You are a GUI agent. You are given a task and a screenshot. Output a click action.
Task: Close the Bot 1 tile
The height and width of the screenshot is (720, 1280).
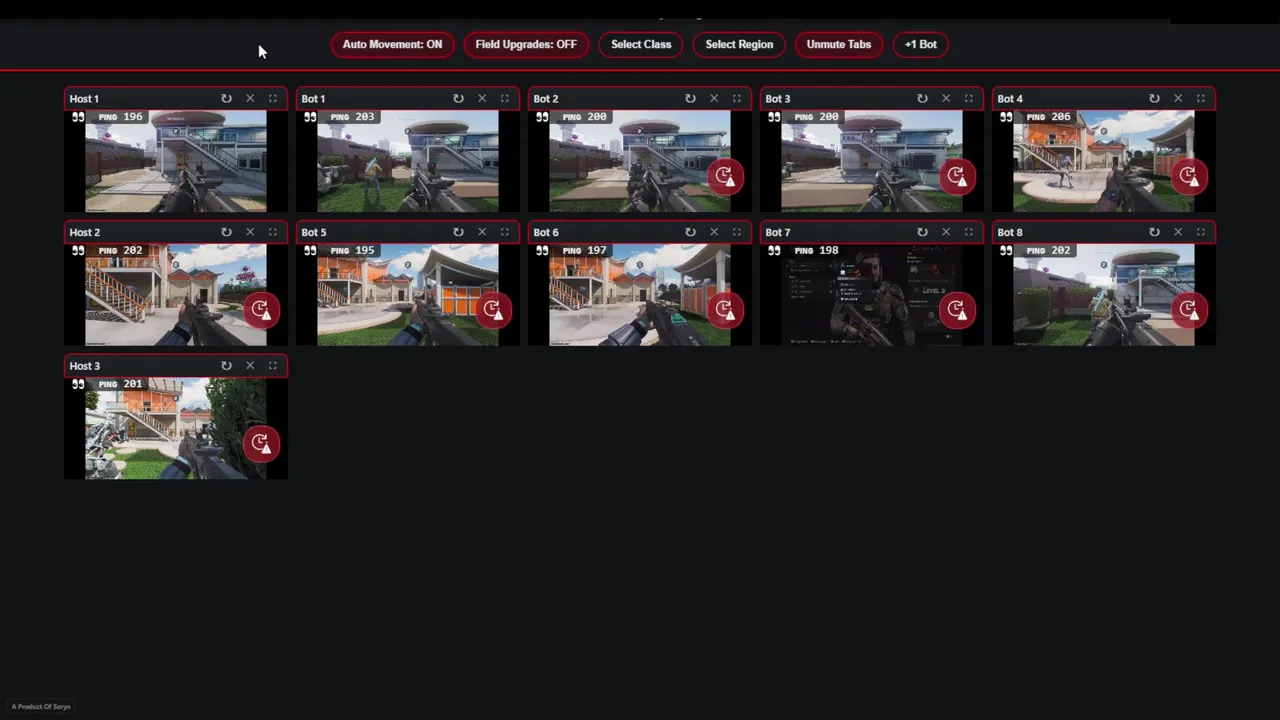(x=482, y=98)
